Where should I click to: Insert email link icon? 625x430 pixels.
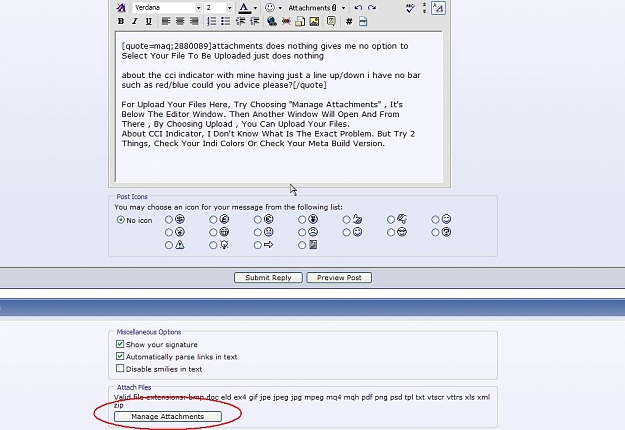300,22
